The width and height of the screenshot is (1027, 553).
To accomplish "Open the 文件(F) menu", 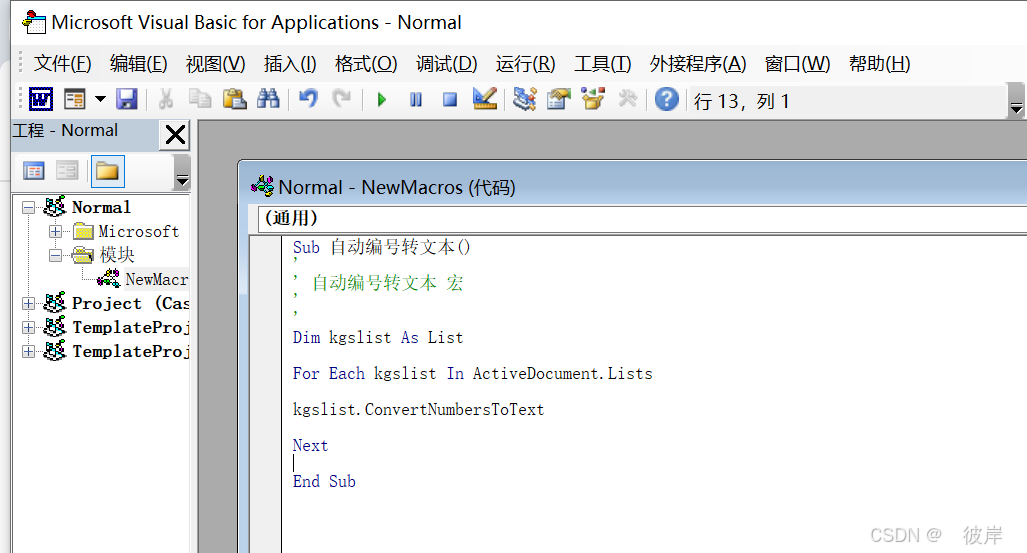I will coord(62,64).
